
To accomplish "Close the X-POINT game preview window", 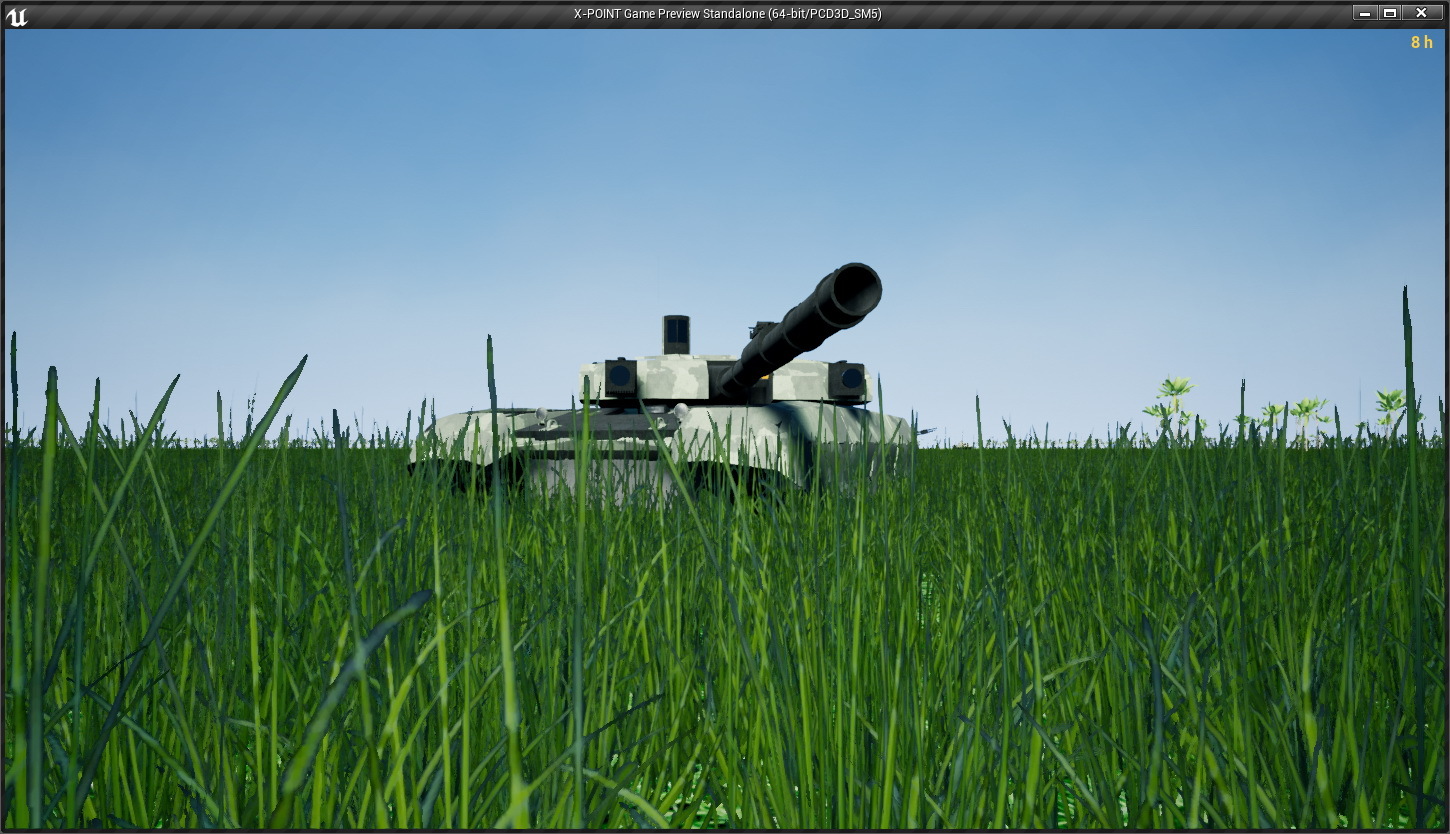I will point(1420,13).
